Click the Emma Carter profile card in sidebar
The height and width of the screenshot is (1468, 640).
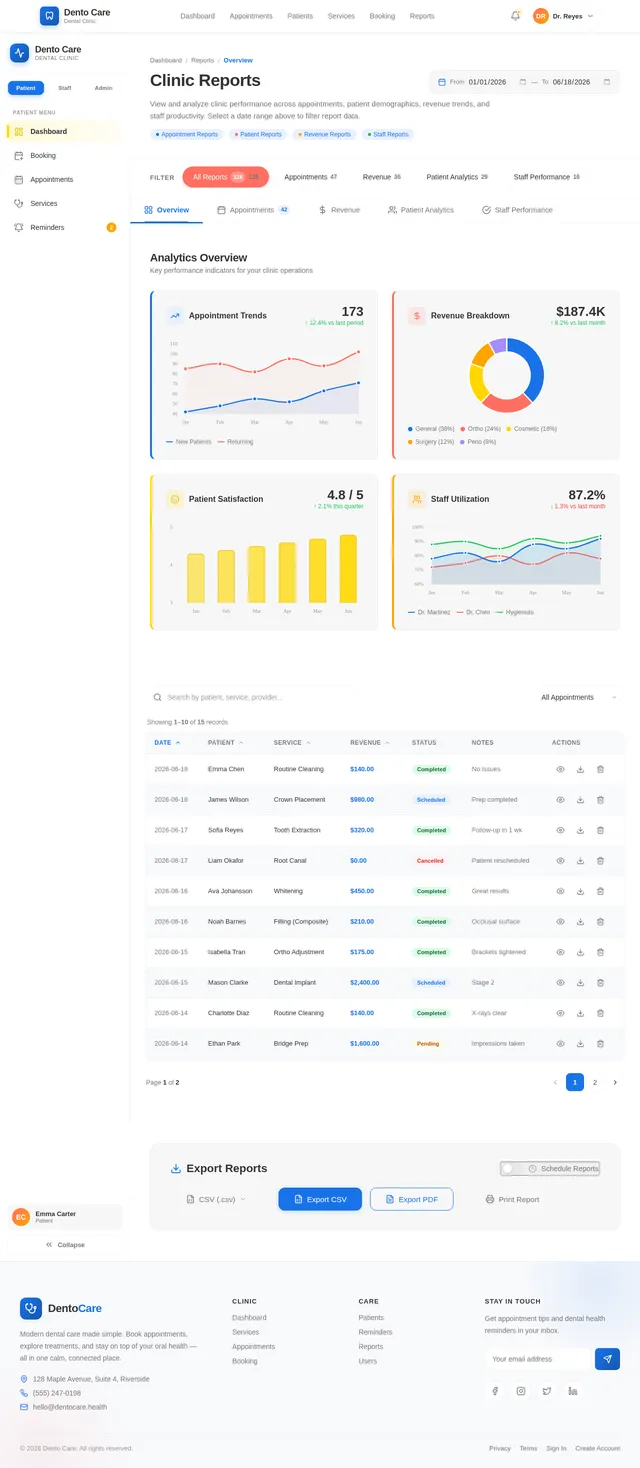pos(65,1217)
